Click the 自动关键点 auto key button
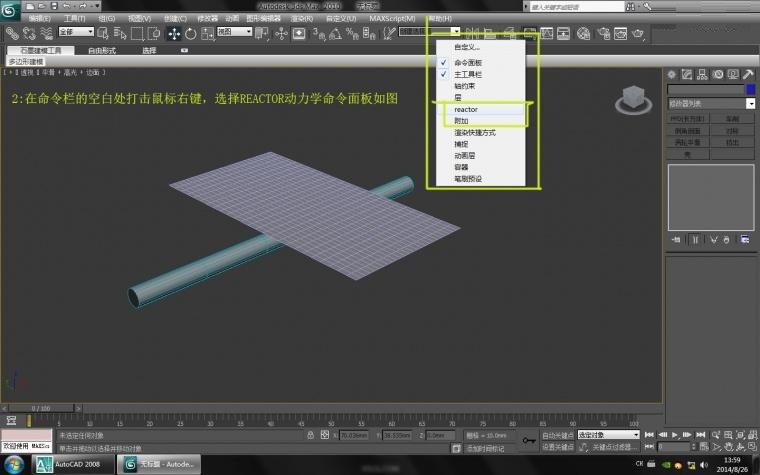This screenshot has height=475, width=760. [x=557, y=435]
